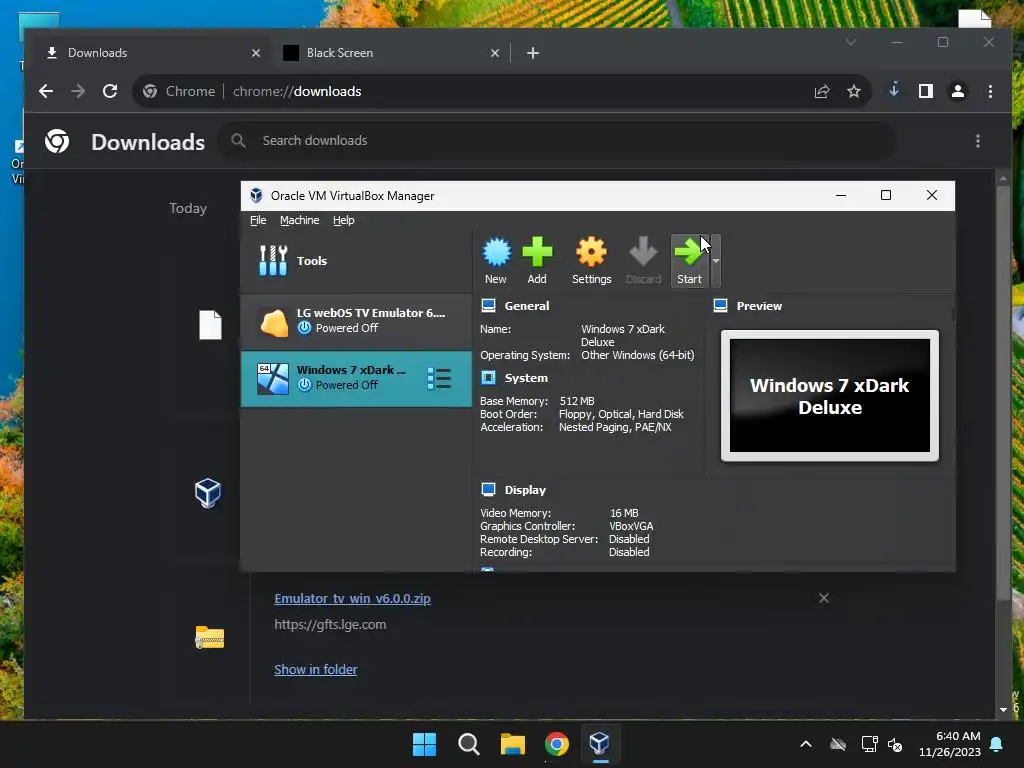Open Chrome from the taskbar

[x=556, y=744]
